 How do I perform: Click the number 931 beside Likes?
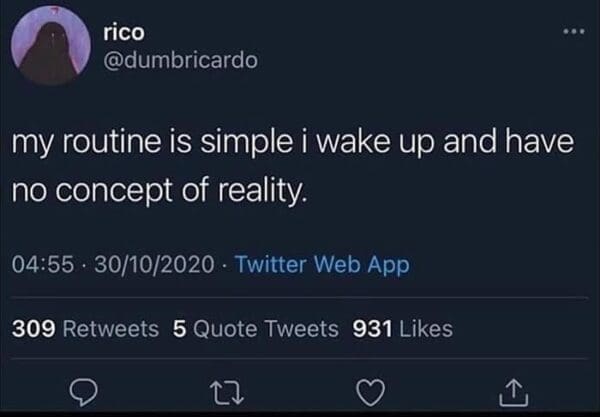click(373, 328)
